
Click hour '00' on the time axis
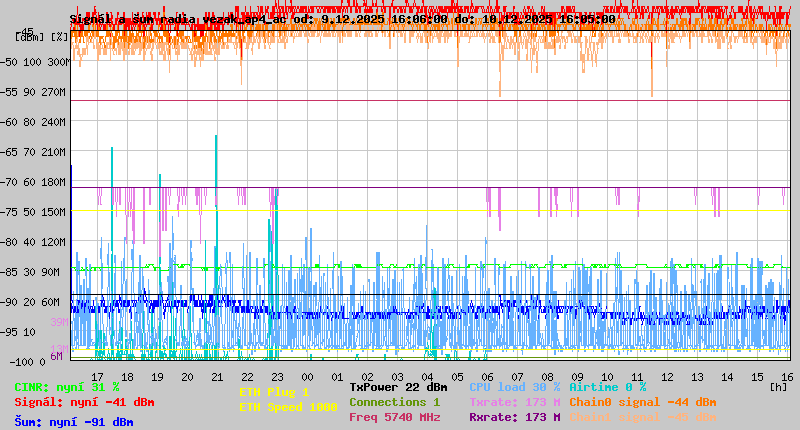(x=307, y=377)
